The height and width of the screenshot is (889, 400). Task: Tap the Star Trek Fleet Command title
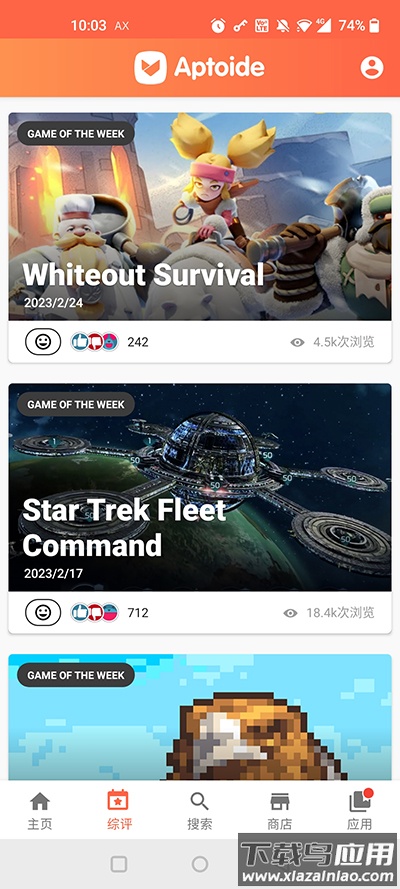(125, 528)
